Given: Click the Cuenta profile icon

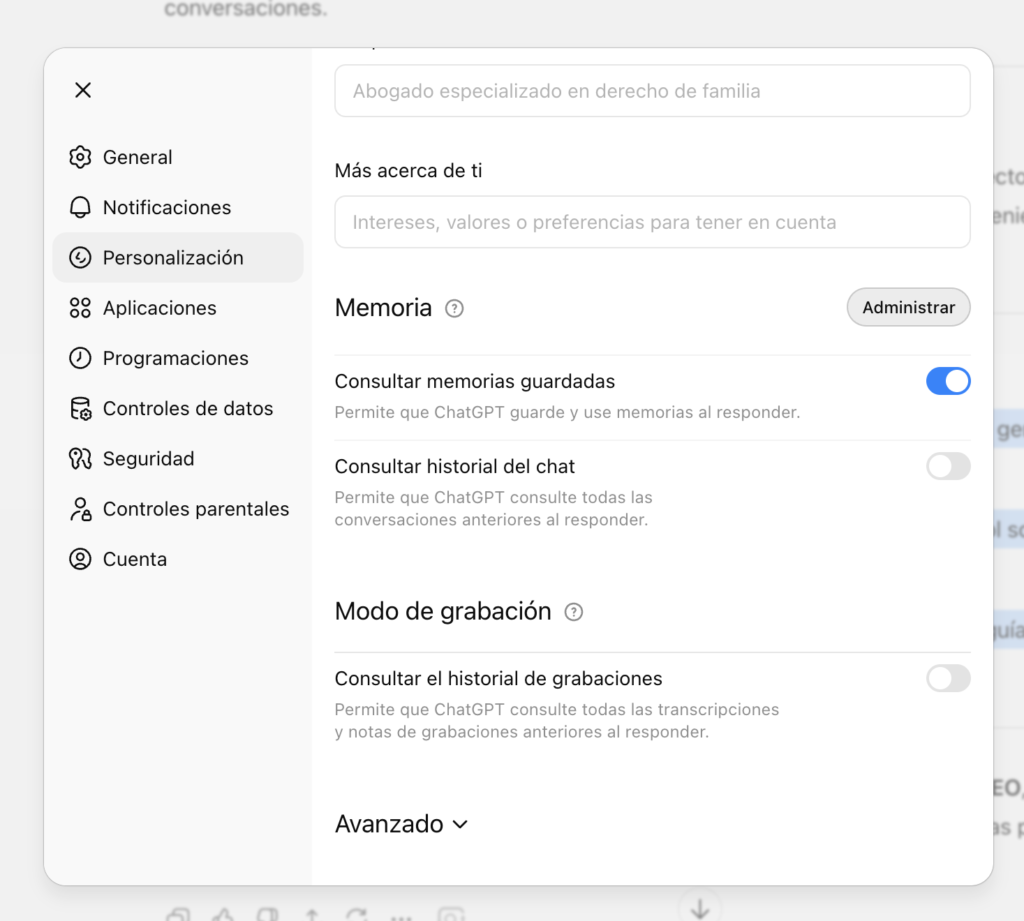Looking at the screenshot, I should click(80, 559).
